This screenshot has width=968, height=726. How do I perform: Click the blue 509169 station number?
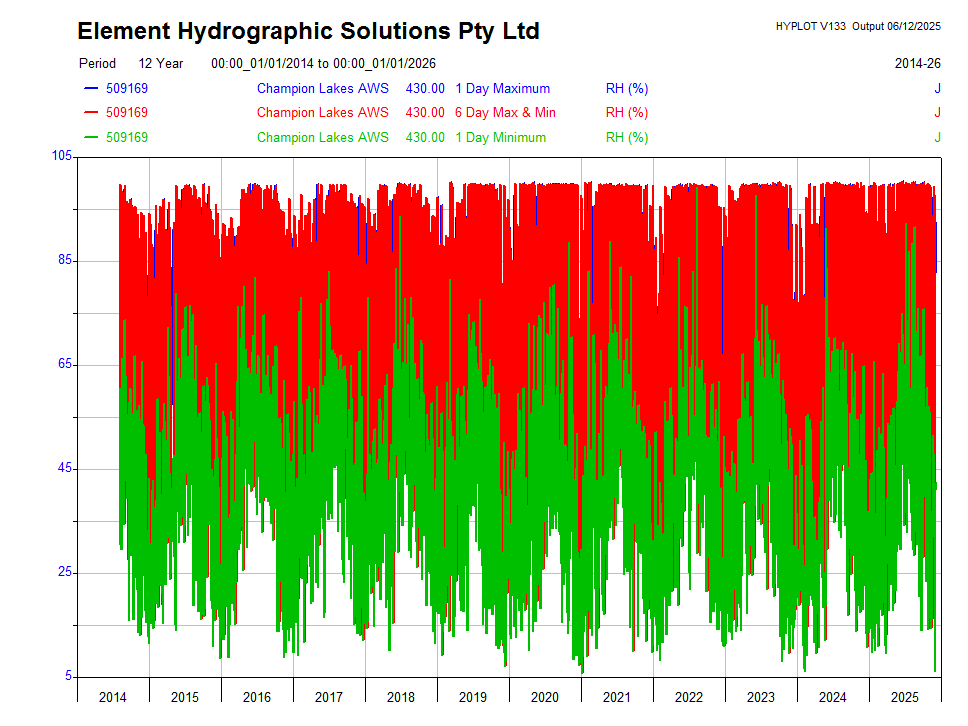pyautogui.click(x=127, y=89)
